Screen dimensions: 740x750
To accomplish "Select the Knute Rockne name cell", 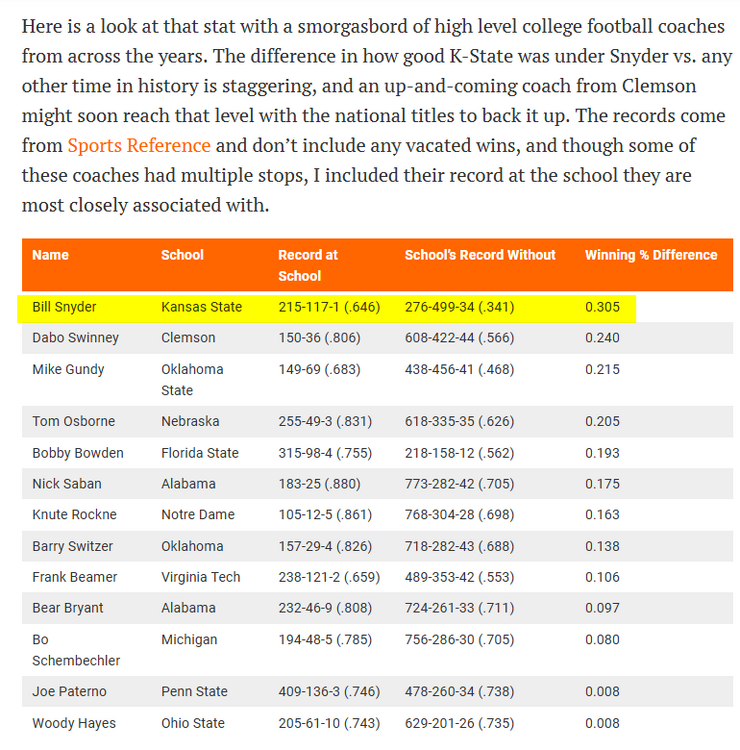I will (x=74, y=515).
